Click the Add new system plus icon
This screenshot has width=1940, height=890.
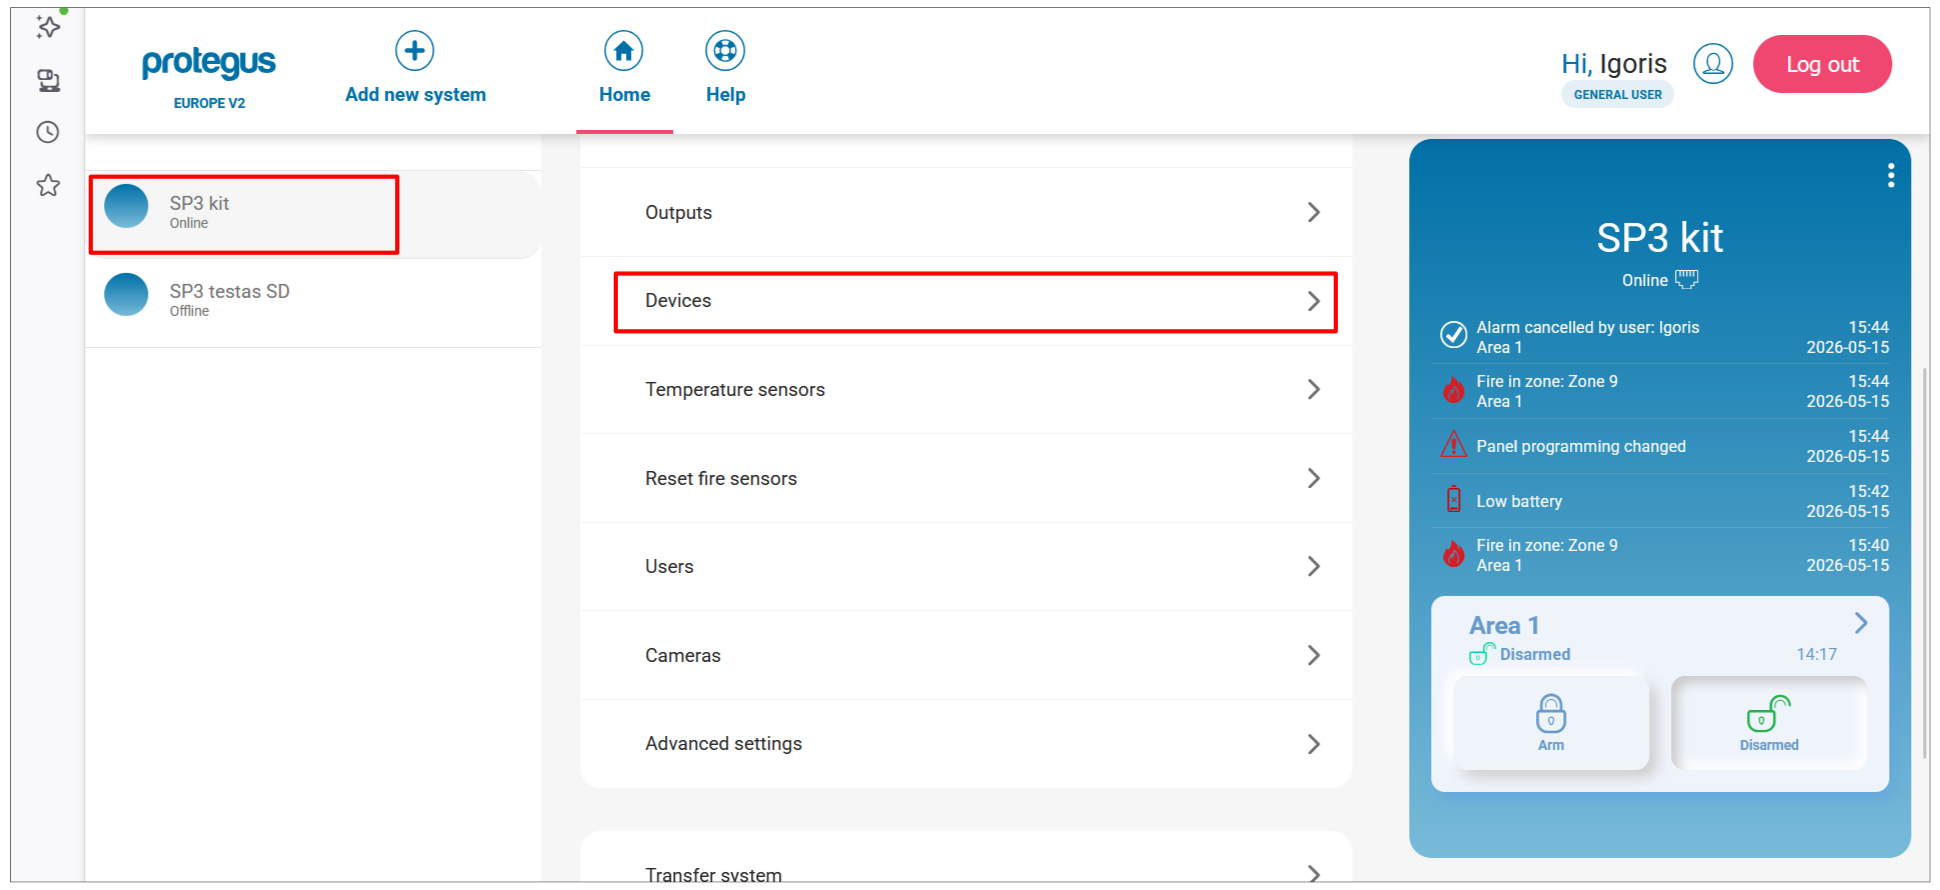tap(414, 50)
